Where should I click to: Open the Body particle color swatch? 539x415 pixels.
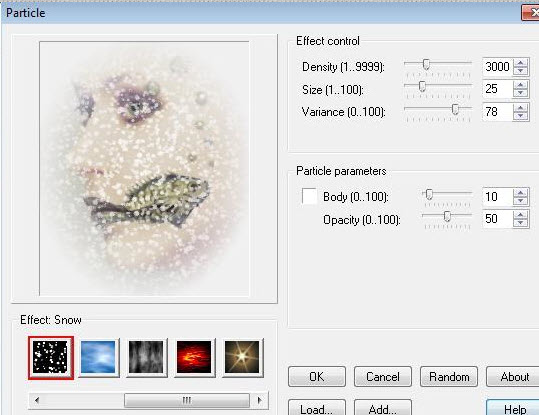tap(309, 196)
